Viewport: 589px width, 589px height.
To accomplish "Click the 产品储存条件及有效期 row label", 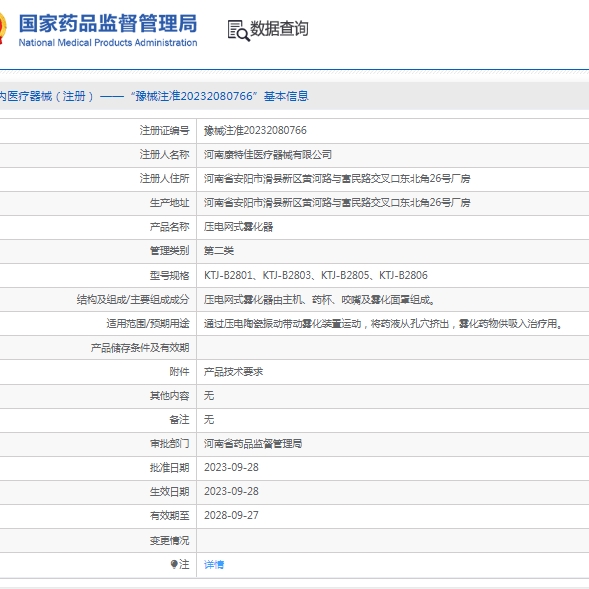I will [x=140, y=347].
